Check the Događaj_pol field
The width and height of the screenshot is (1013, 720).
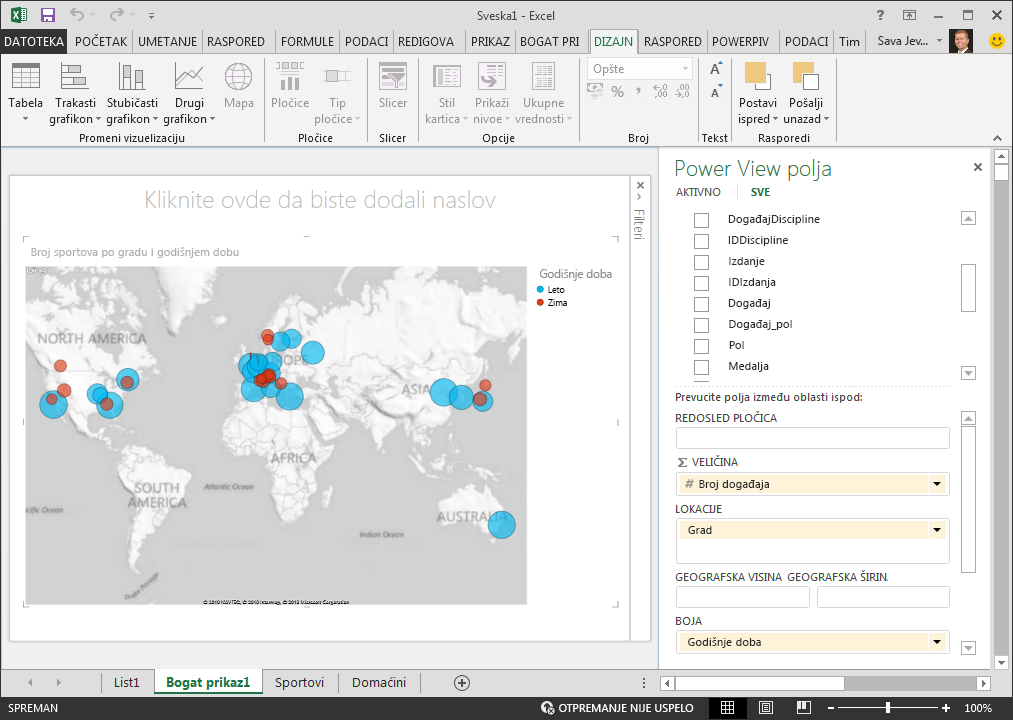(x=701, y=325)
